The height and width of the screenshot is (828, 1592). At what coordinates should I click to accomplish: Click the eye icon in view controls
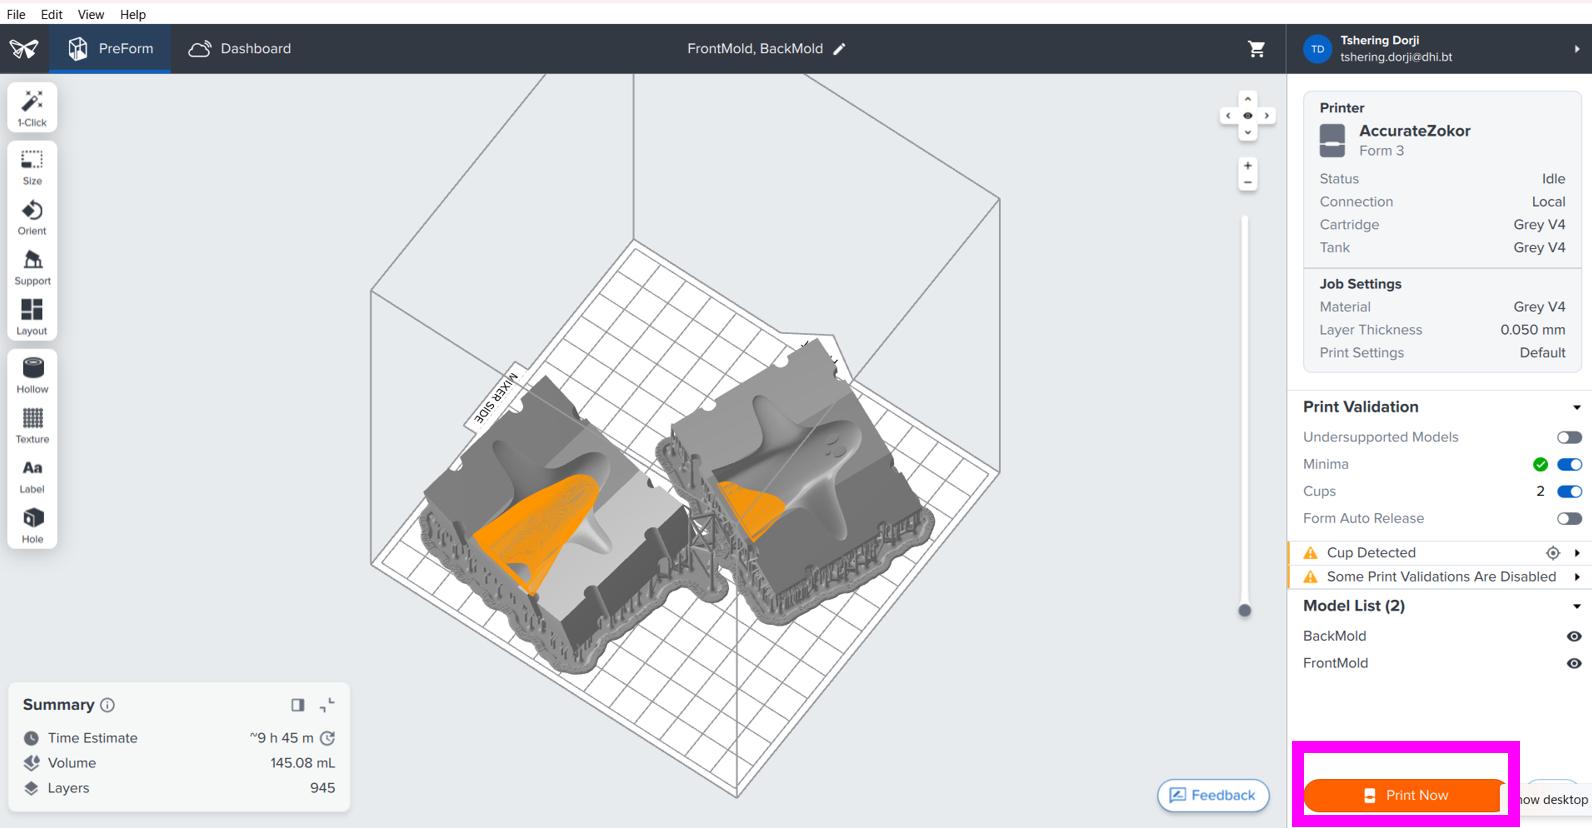click(x=1247, y=116)
